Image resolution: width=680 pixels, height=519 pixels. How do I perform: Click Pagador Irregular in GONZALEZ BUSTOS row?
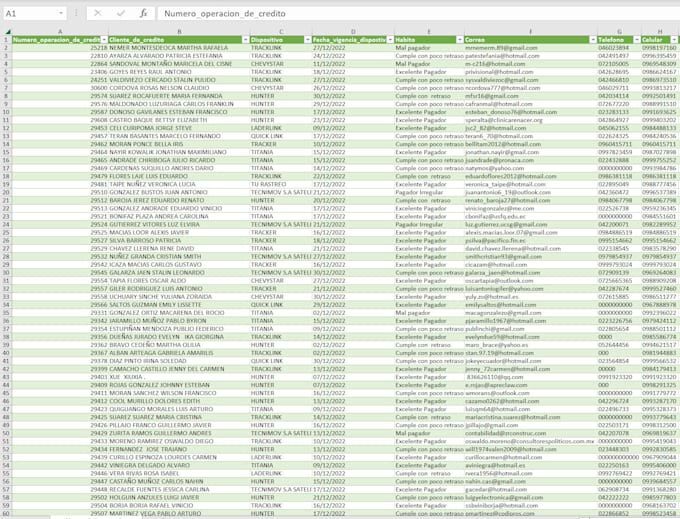(x=429, y=192)
